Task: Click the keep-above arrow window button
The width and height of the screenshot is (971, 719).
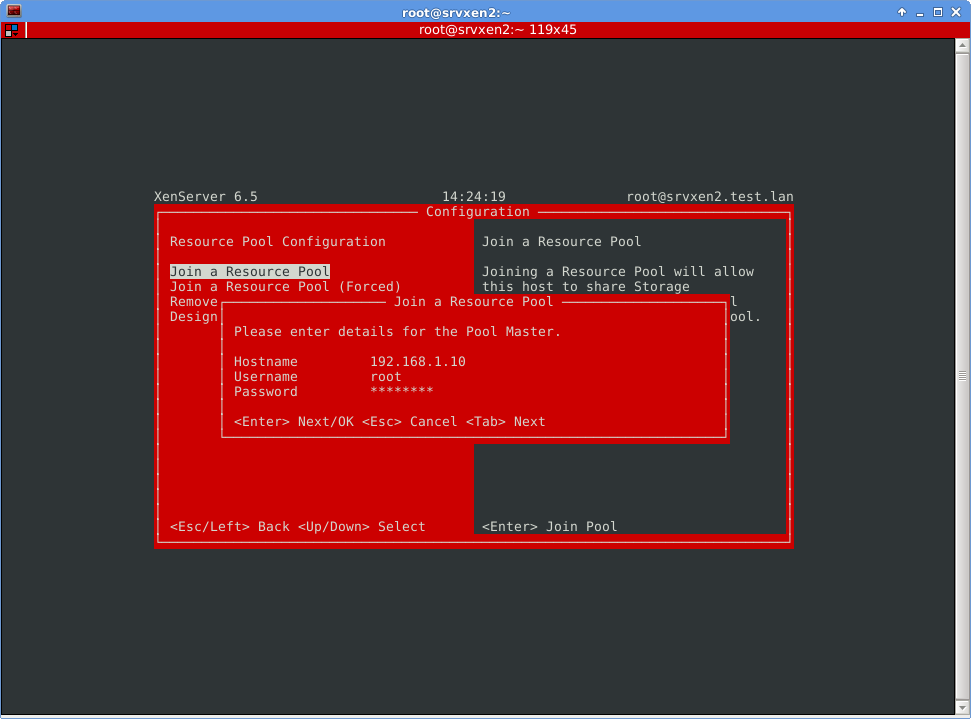Action: tap(902, 12)
